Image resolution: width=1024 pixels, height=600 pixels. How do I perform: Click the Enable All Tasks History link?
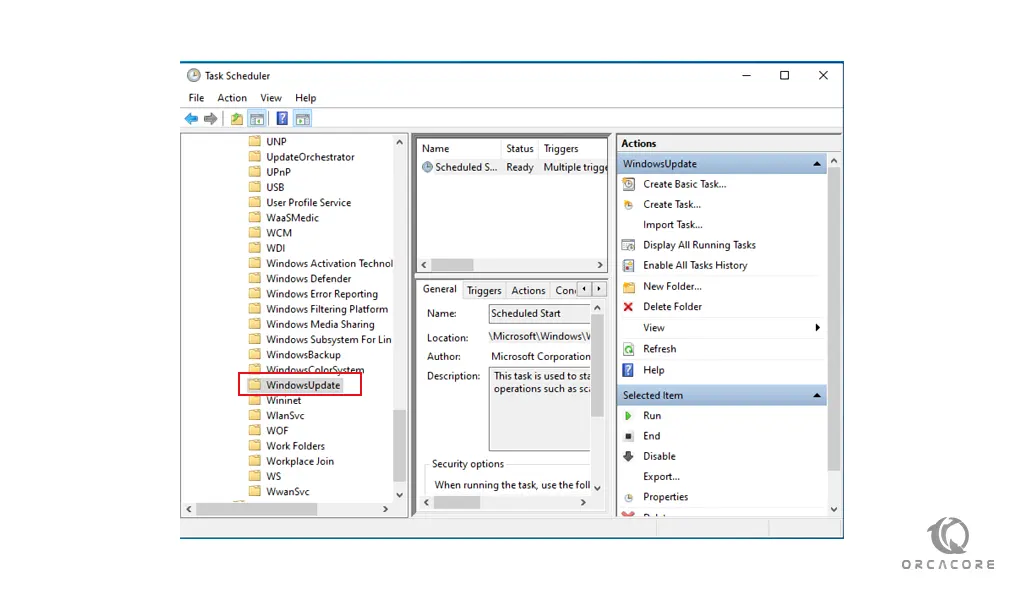pyautogui.click(x=696, y=265)
